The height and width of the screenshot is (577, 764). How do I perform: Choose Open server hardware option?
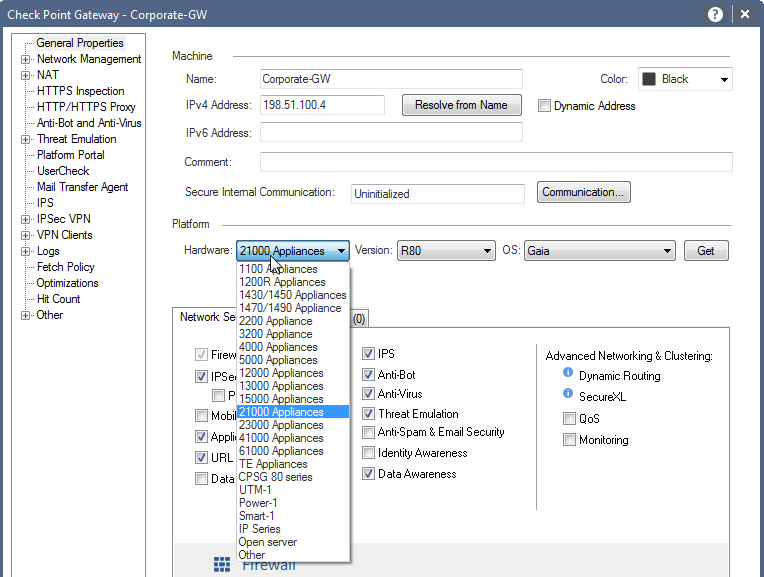point(293,542)
